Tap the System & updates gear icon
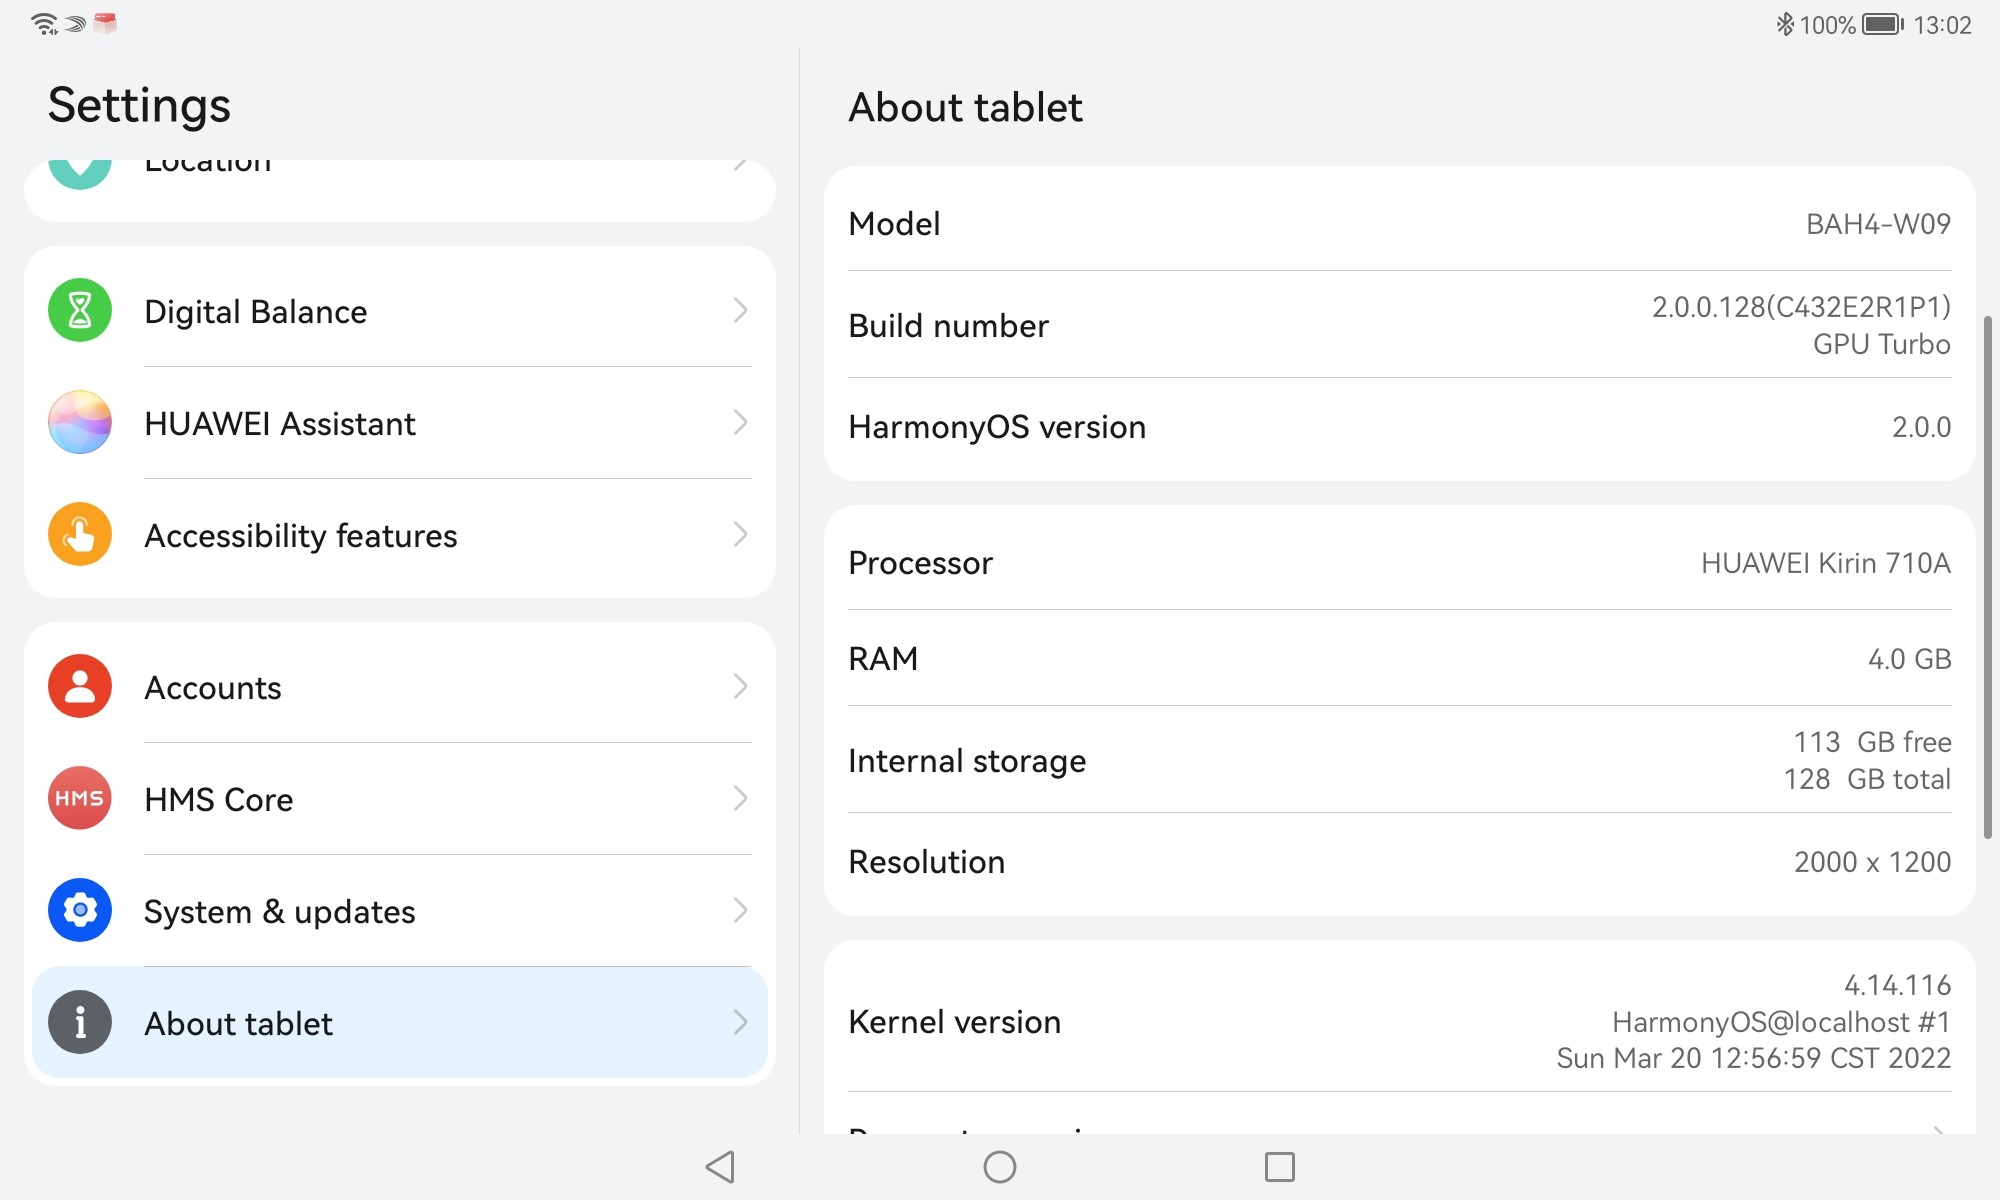This screenshot has width=2000, height=1200. (80, 910)
